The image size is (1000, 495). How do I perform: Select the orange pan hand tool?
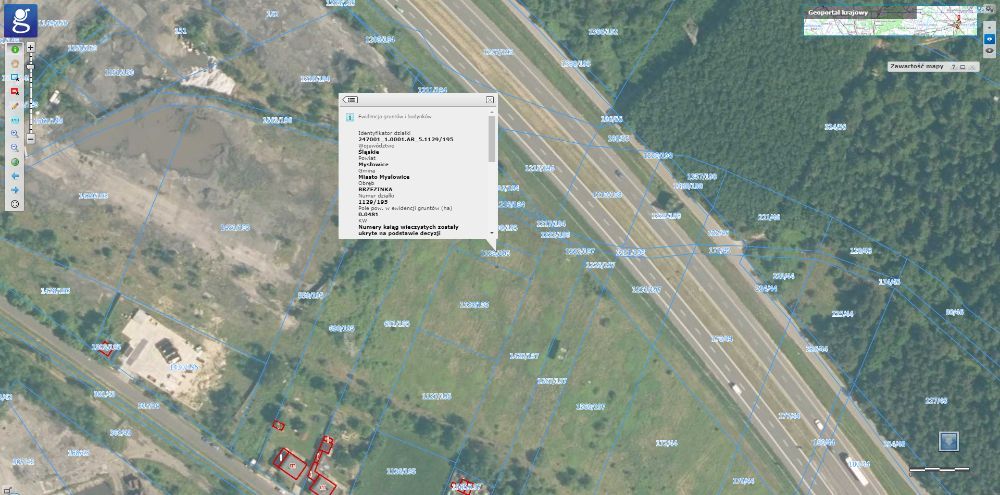coord(15,64)
